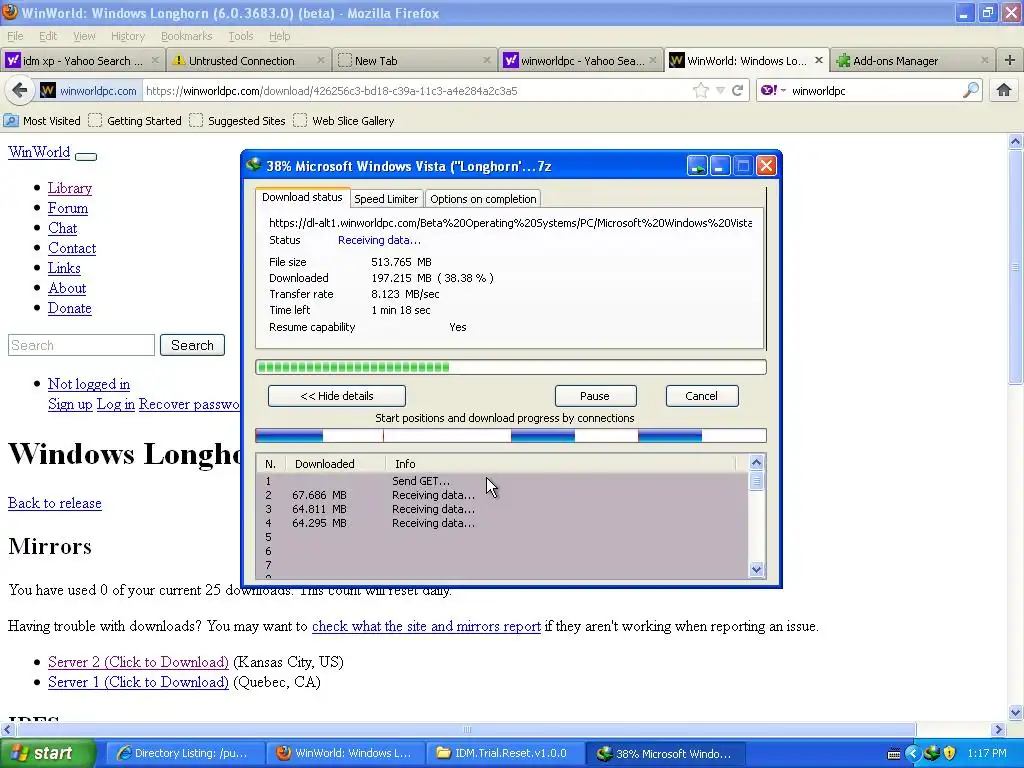Select connection row 2 with 67.686 MB

tap(502, 495)
